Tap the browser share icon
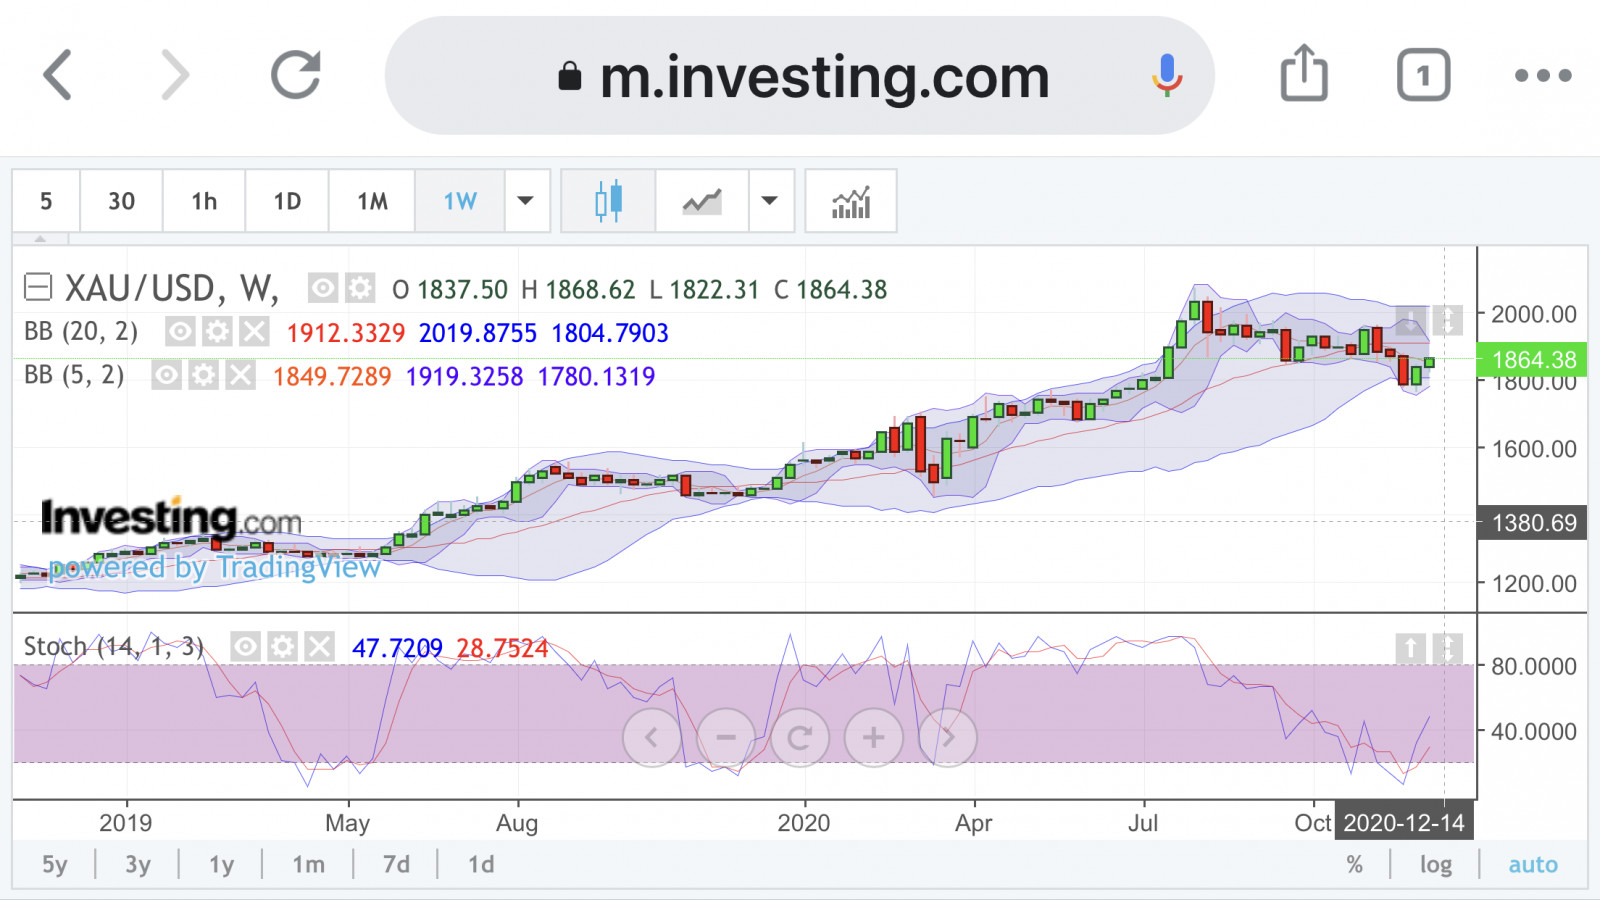The height and width of the screenshot is (900, 1600). pyautogui.click(x=1304, y=75)
